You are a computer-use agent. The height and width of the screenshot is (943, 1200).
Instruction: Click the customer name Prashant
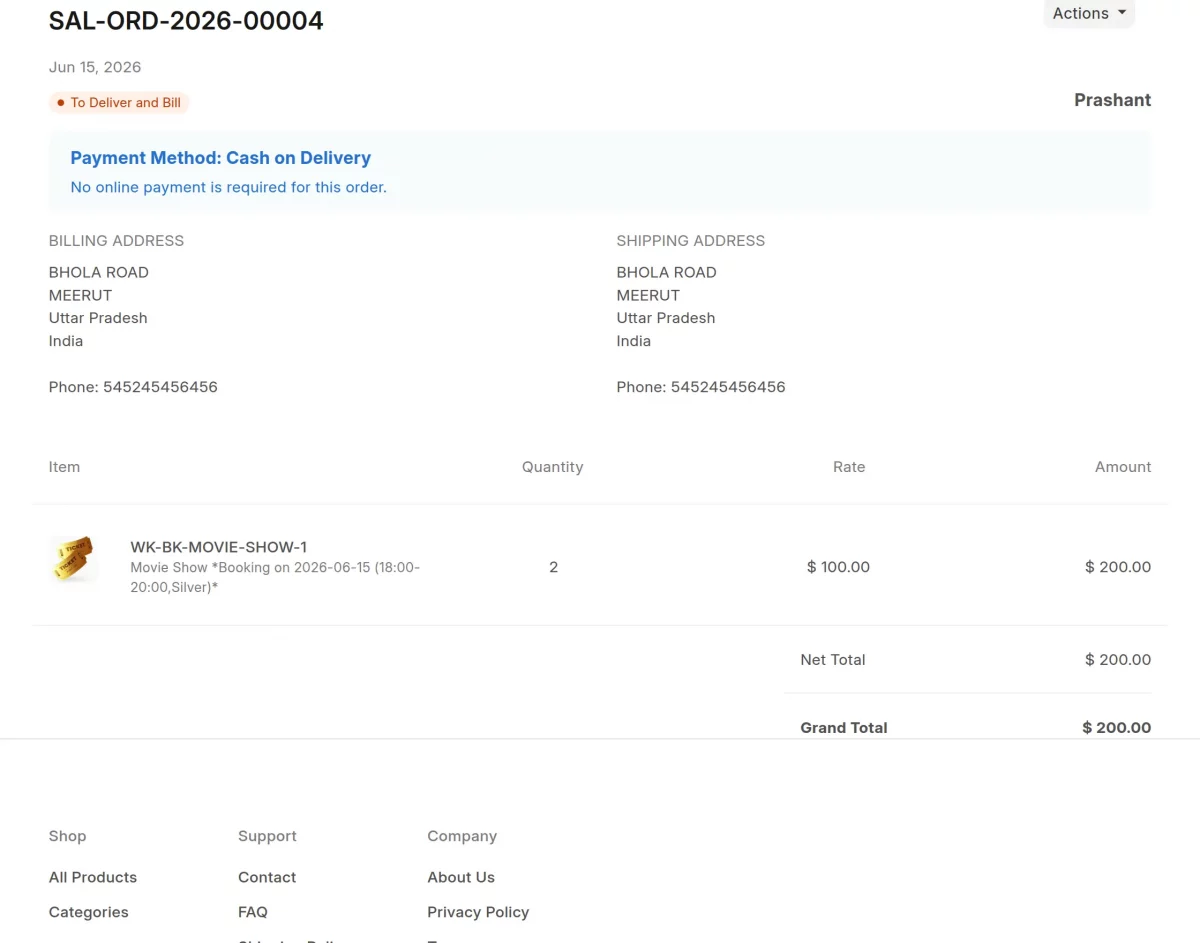point(1112,100)
